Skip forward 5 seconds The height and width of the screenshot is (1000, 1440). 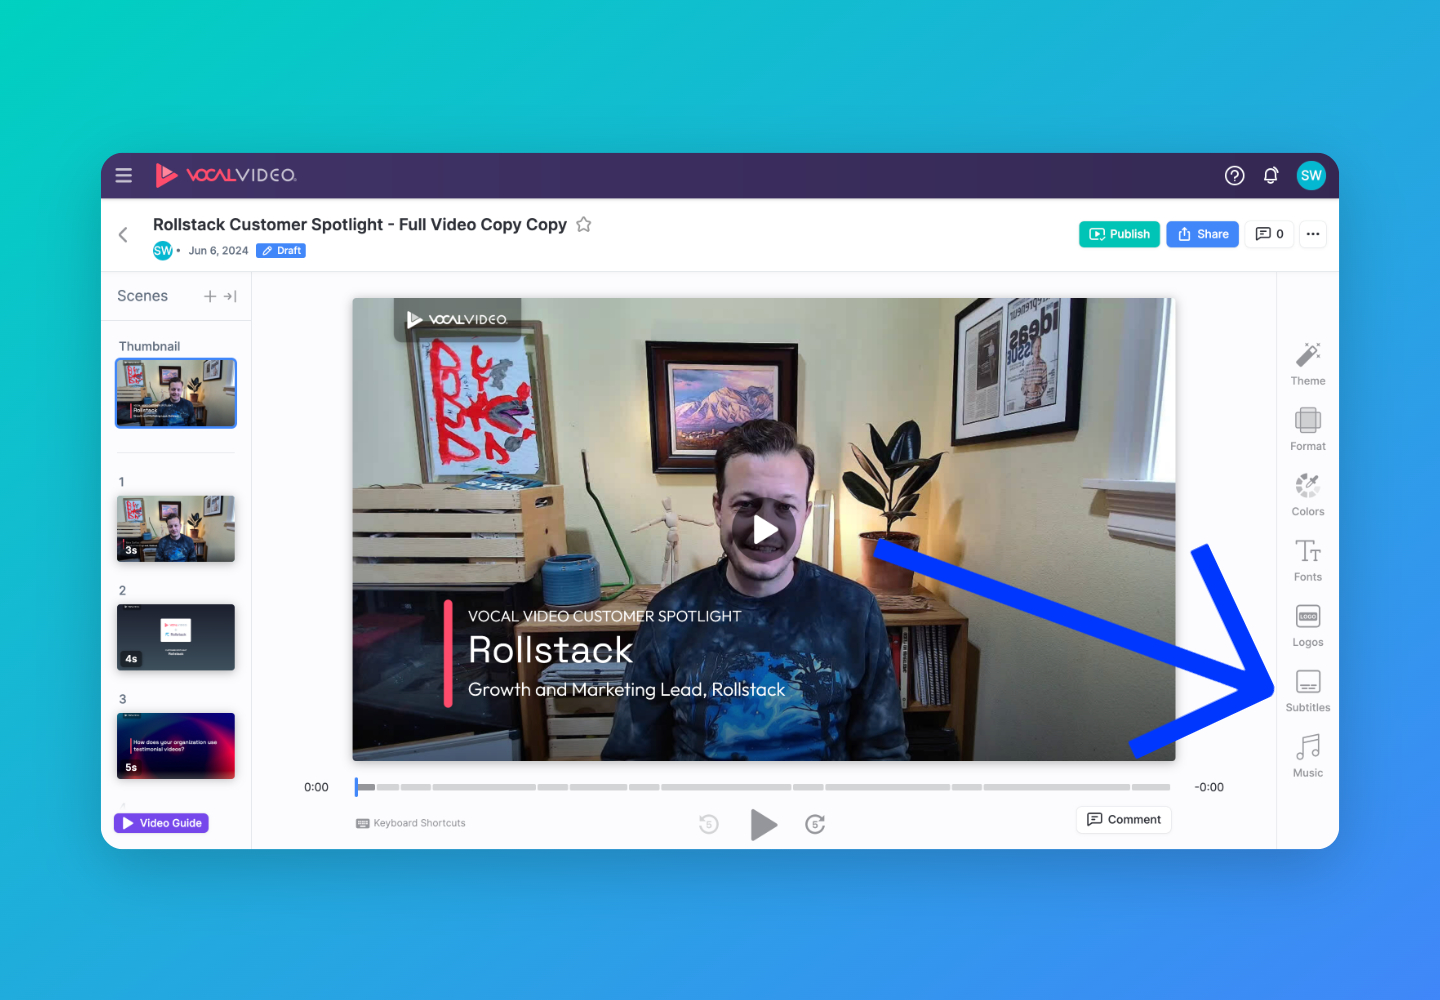point(815,825)
